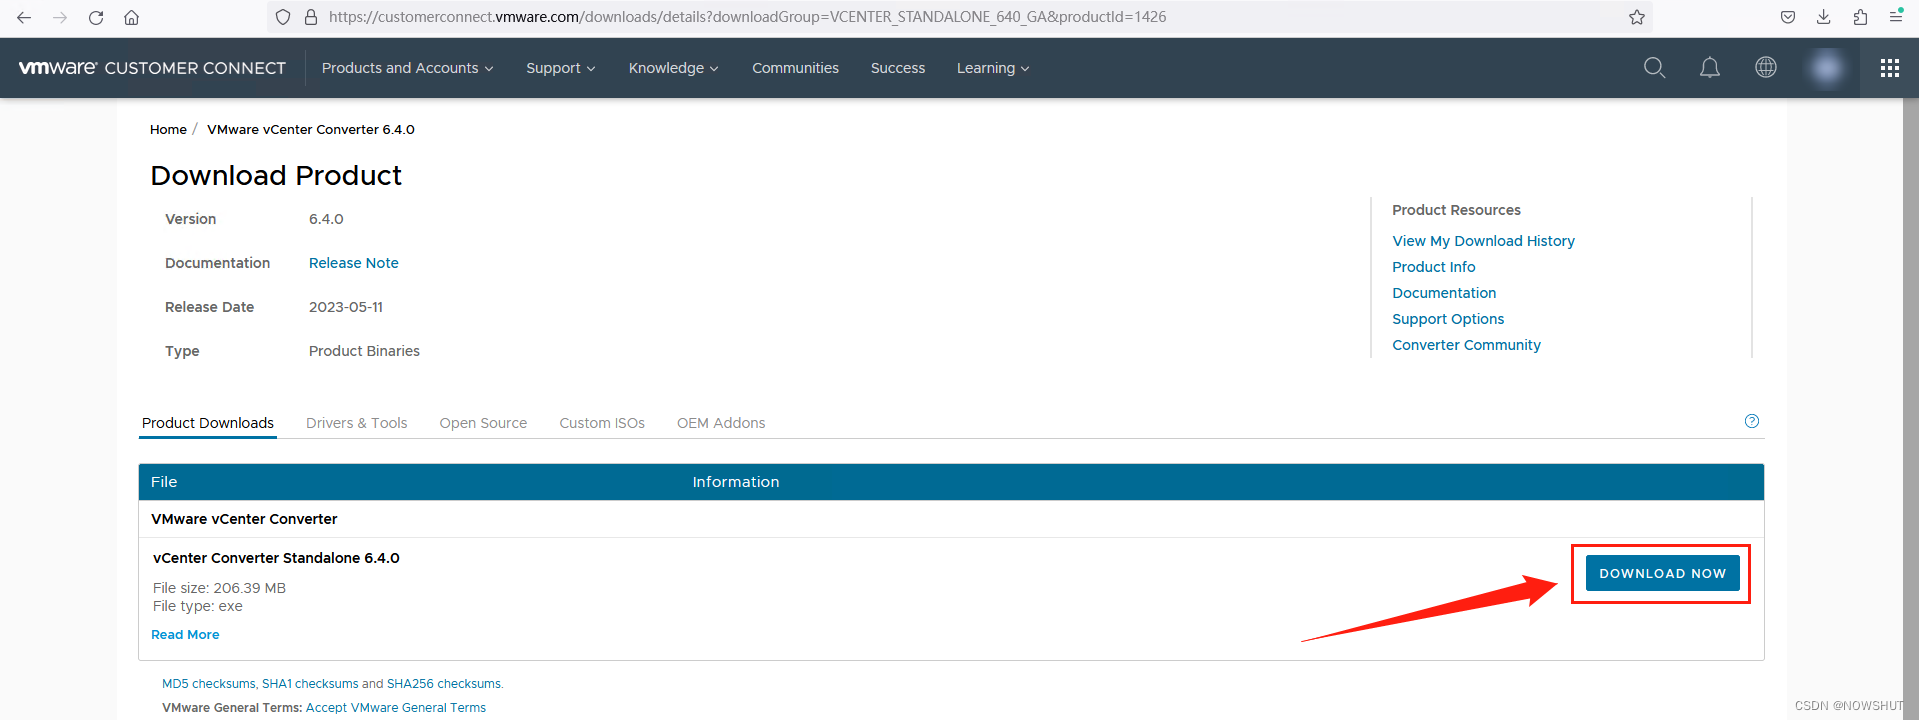Click the vCenter Converter Standalone 6.4.0 title
1919x720 pixels.
coord(276,558)
